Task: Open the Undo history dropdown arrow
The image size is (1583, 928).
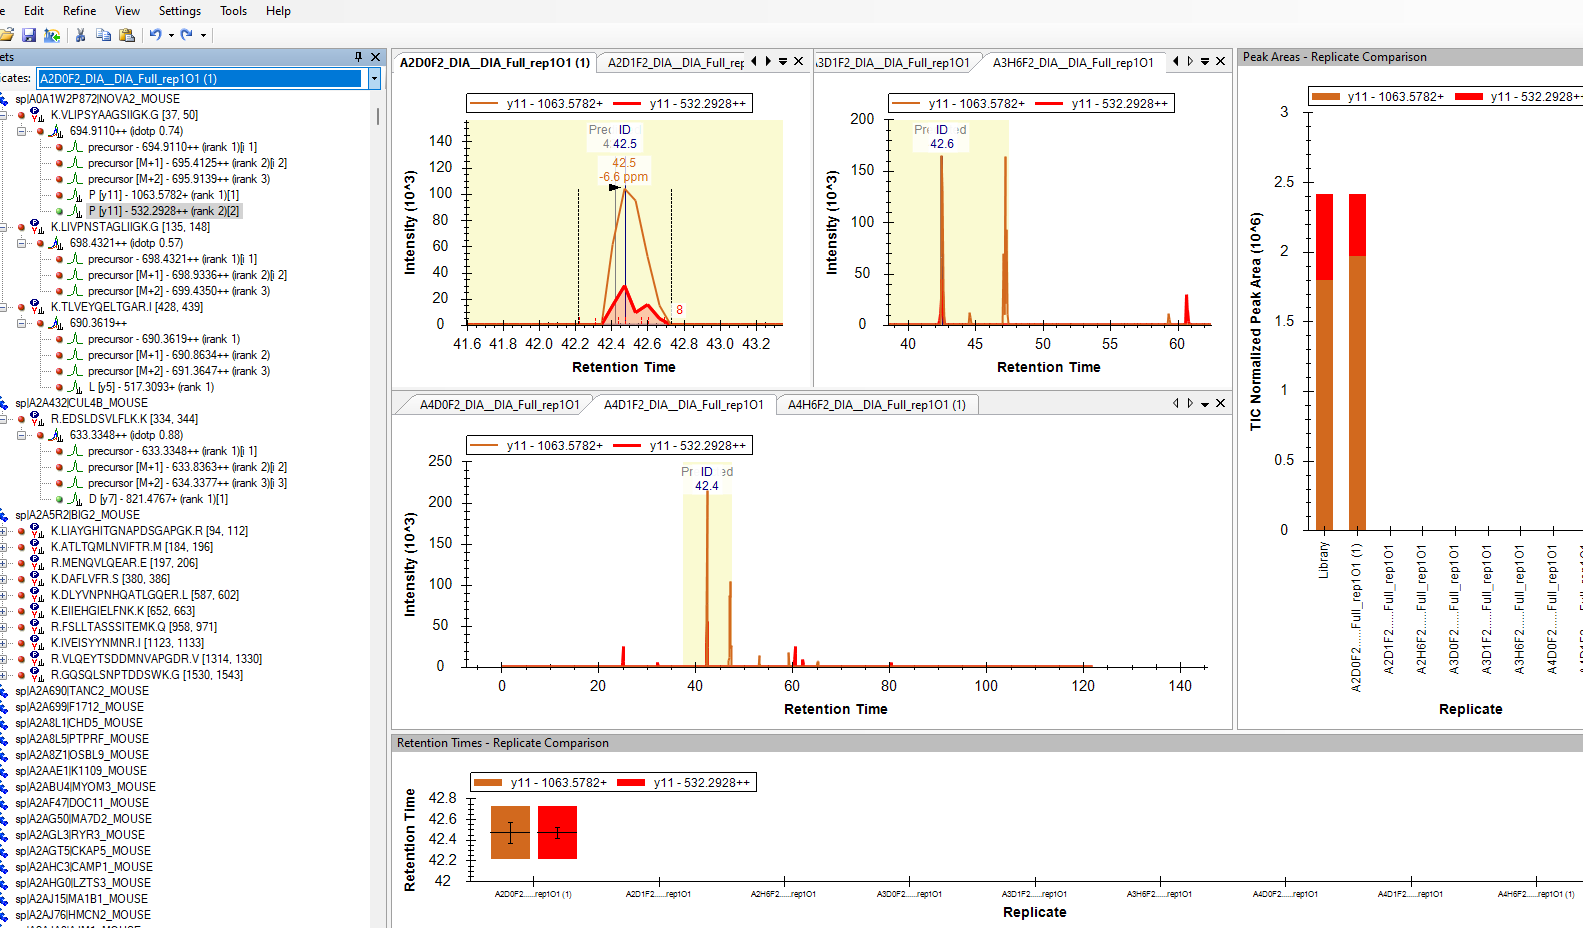Action: (171, 35)
